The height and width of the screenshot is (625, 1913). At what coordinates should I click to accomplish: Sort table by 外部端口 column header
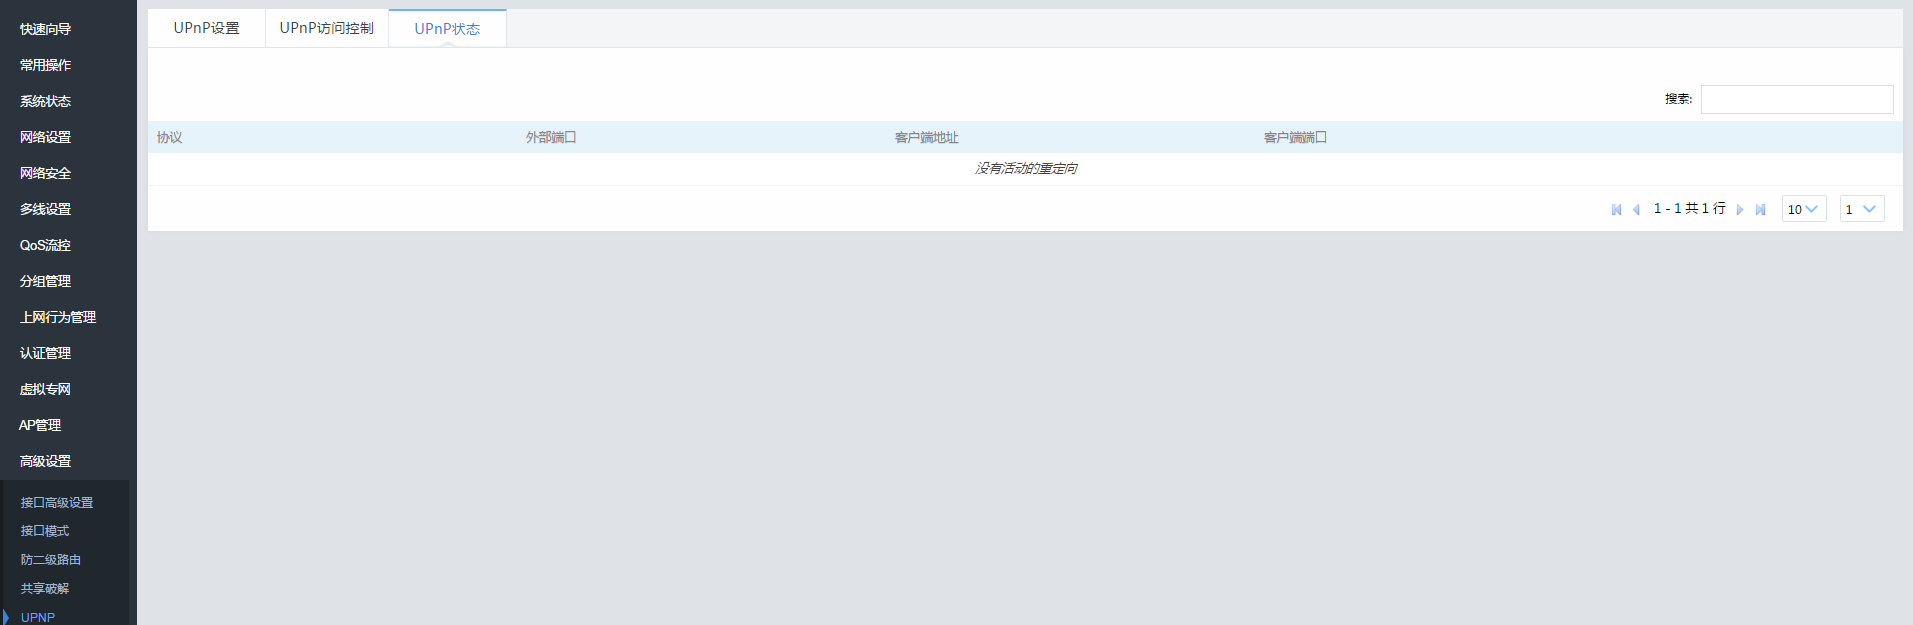551,138
